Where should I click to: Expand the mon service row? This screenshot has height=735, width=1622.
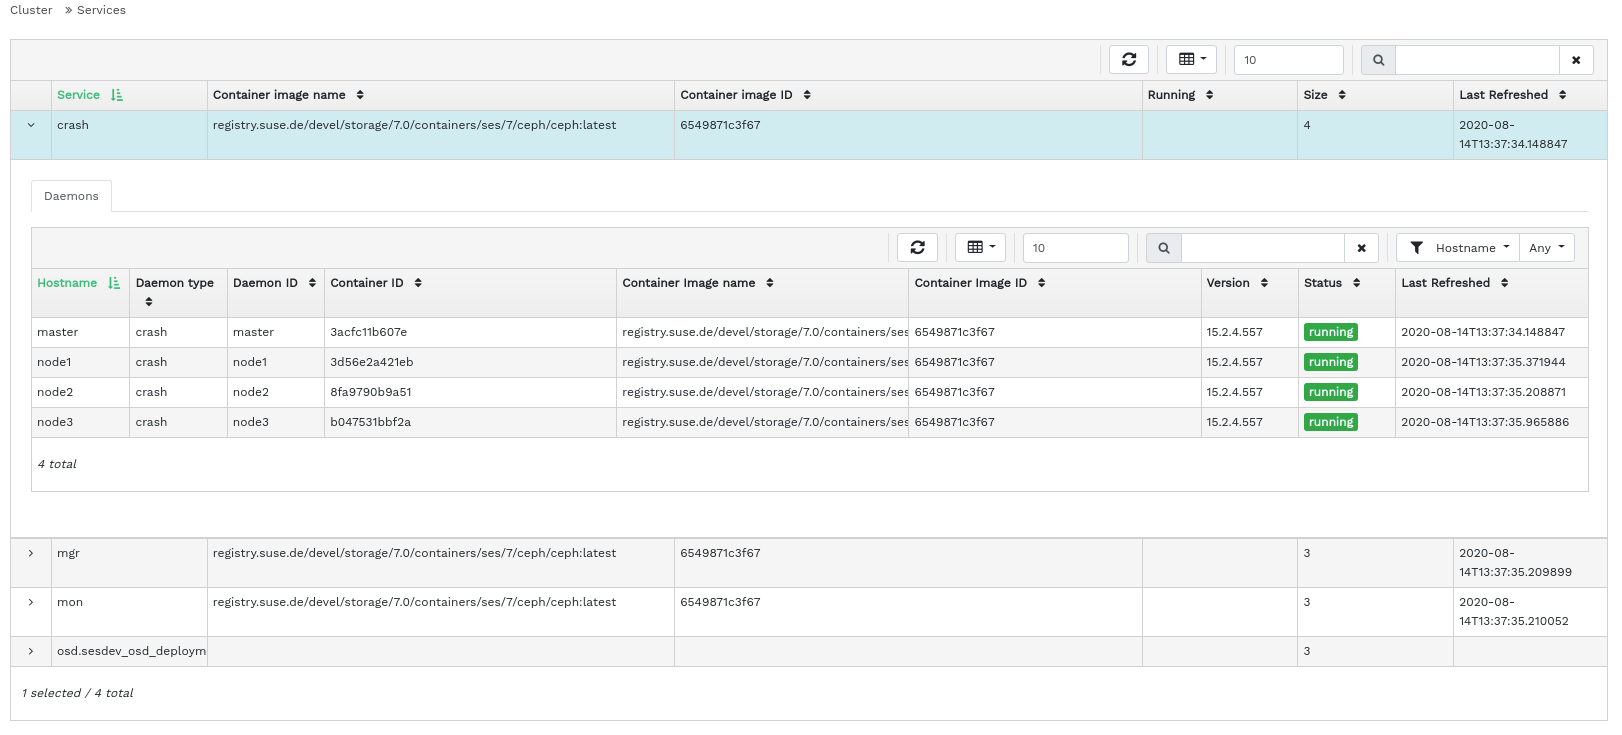coord(31,602)
